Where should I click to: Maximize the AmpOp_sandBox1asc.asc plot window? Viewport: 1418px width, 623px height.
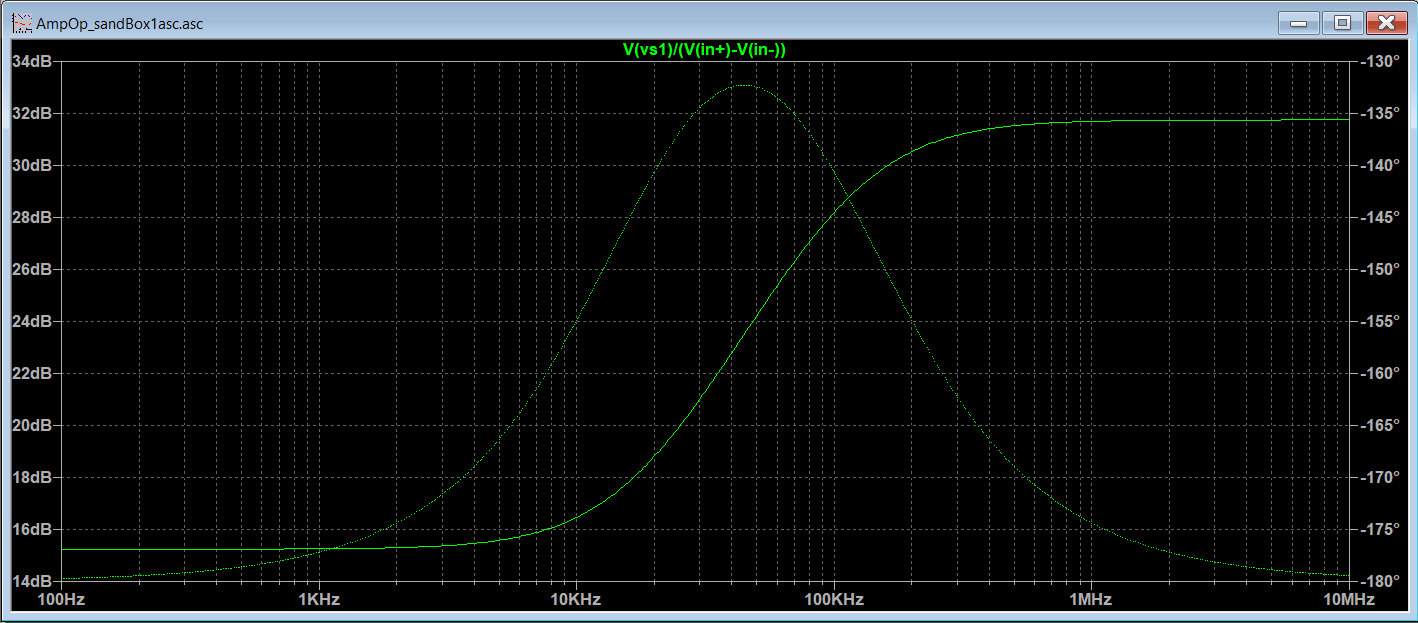click(1342, 22)
